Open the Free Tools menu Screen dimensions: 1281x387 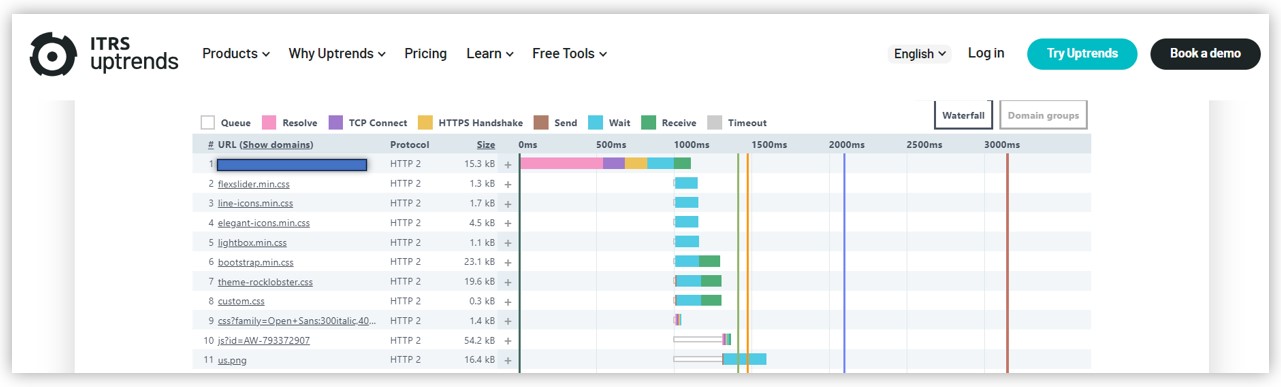569,54
